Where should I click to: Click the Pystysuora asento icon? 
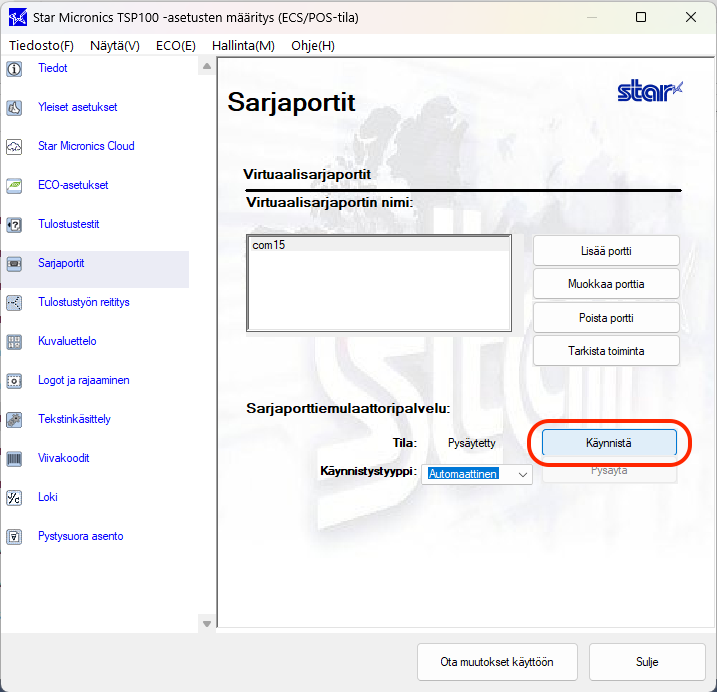(x=14, y=536)
